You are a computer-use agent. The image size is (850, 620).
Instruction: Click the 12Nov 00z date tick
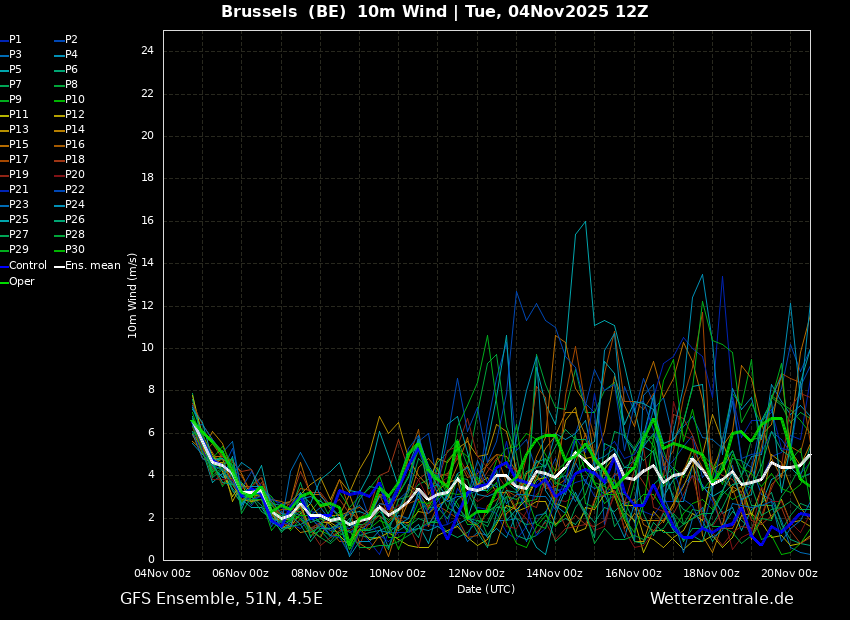[476, 574]
